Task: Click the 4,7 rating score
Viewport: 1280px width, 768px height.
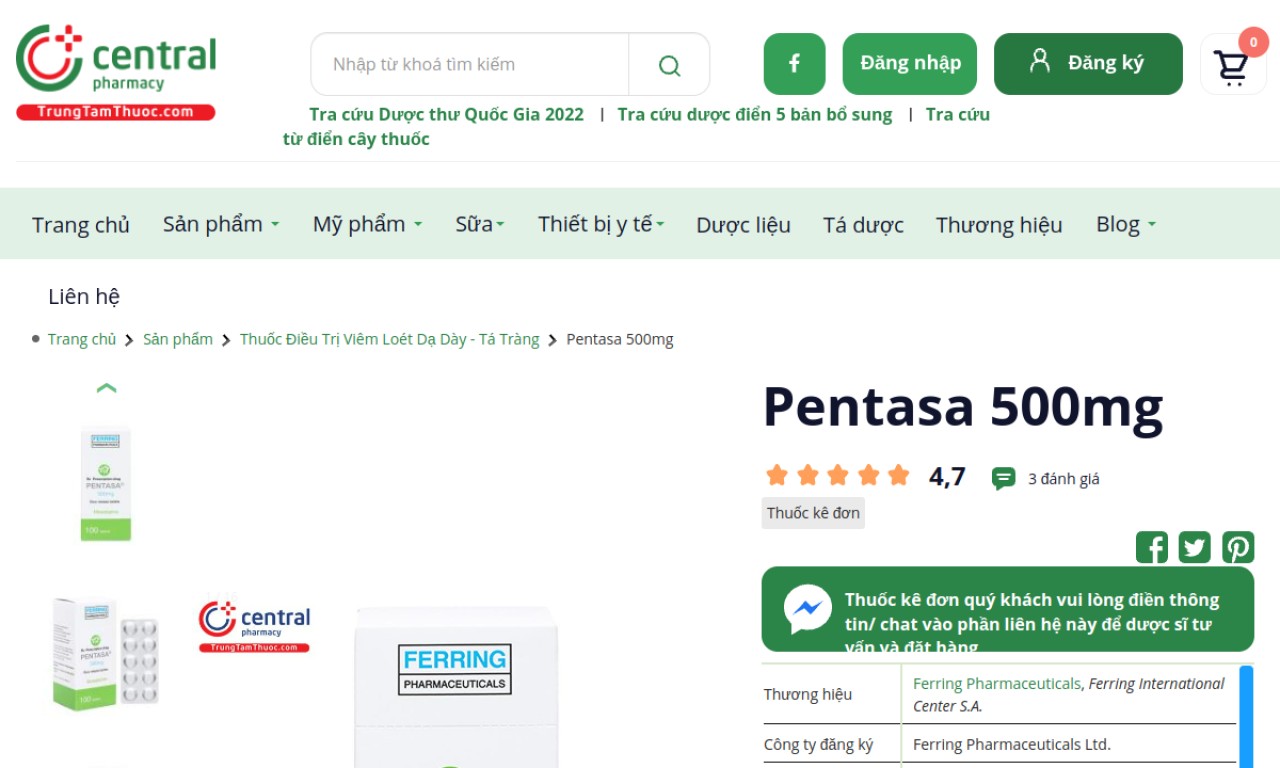Action: (x=947, y=476)
